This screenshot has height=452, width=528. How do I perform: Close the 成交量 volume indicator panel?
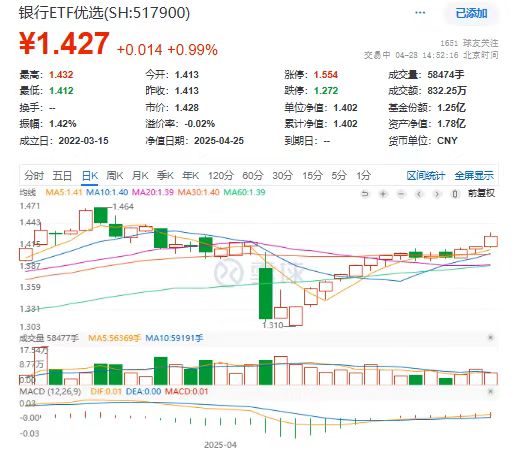coord(490,337)
